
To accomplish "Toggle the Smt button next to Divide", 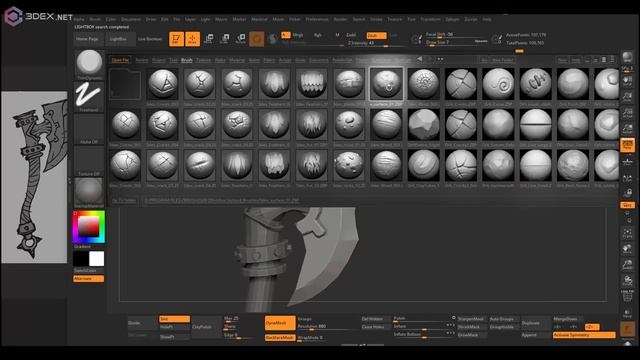I will (x=174, y=319).
